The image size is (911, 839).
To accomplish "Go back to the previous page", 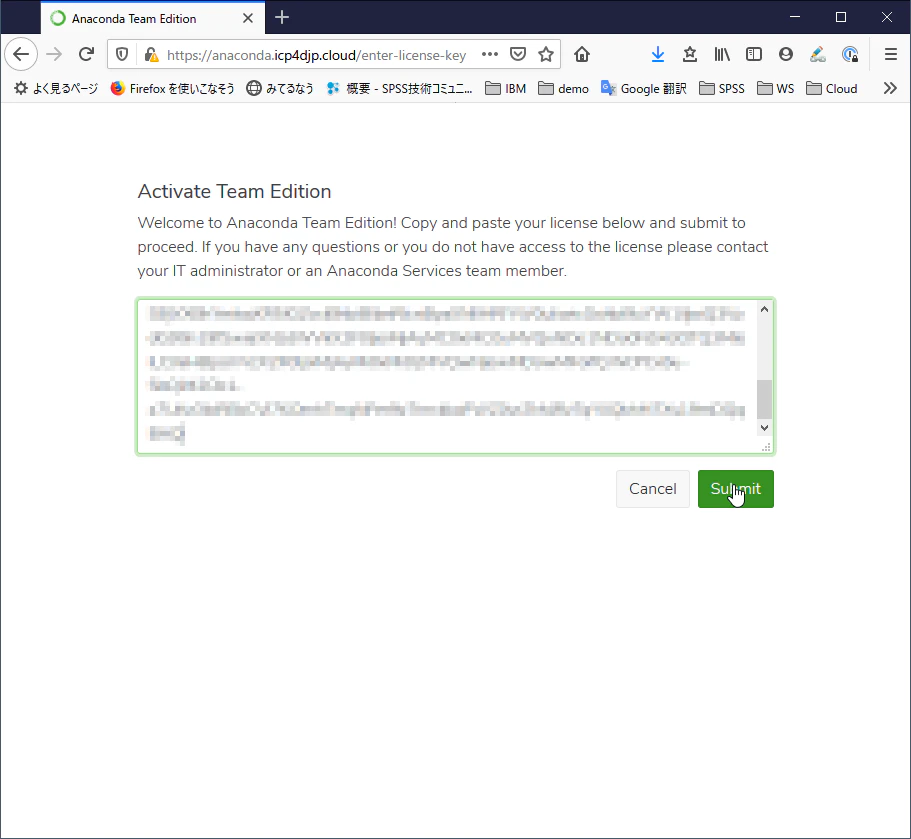I will (x=21, y=55).
